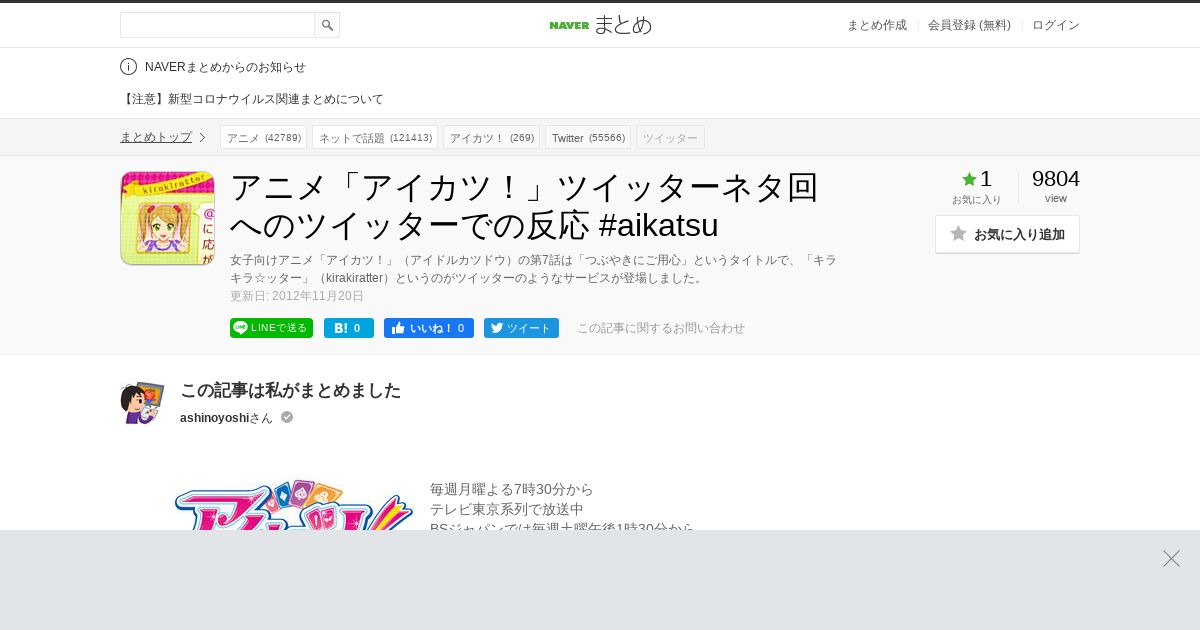The image size is (1200, 630).
Task: Click the ashinoyoshi author avatar
Action: click(142, 402)
